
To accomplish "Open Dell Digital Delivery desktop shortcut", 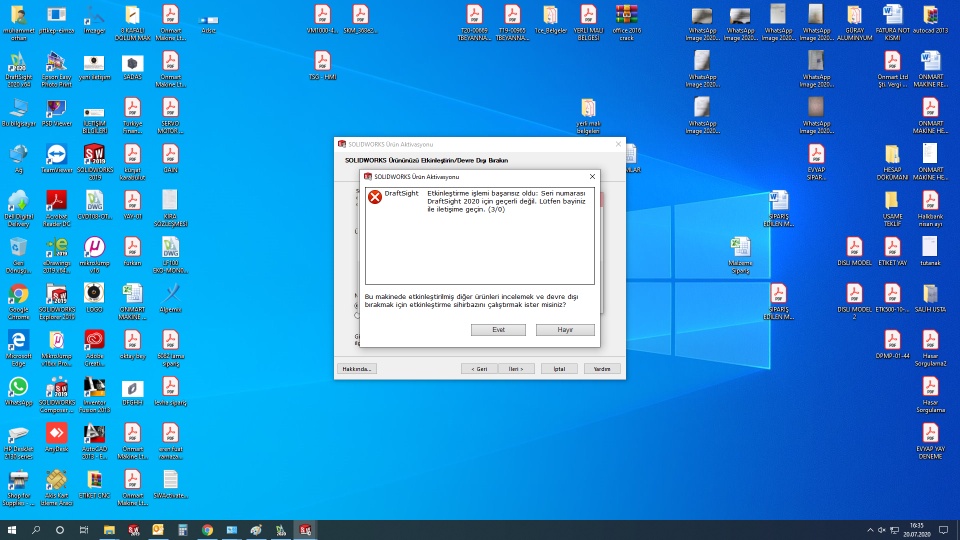I will 18,208.
